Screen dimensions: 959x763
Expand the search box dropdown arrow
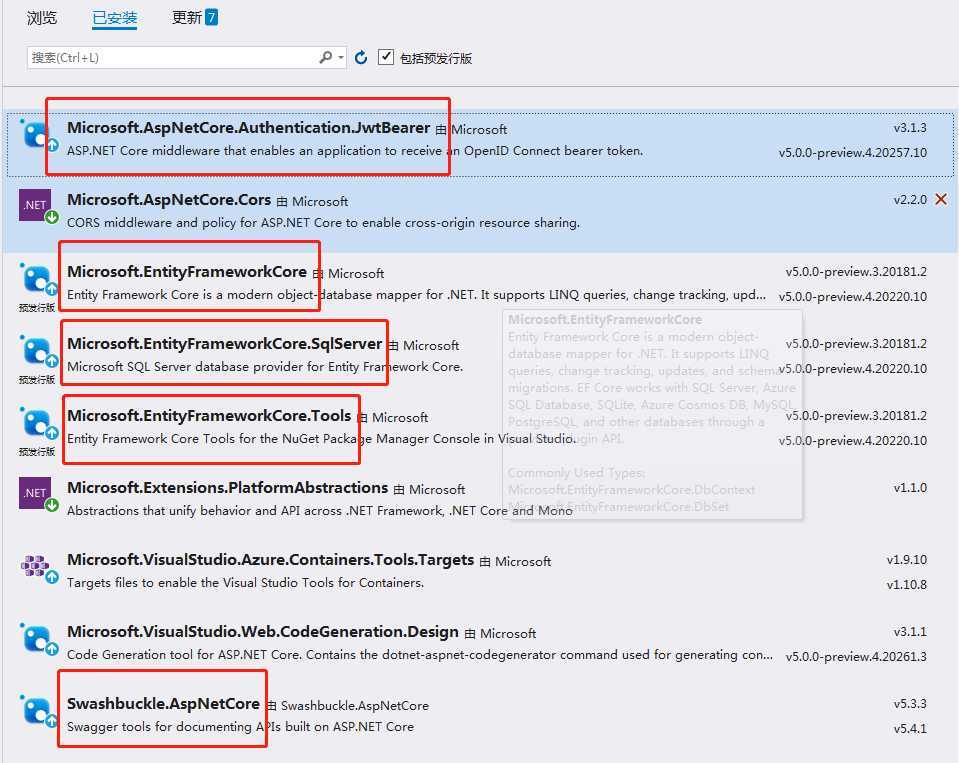pos(341,57)
